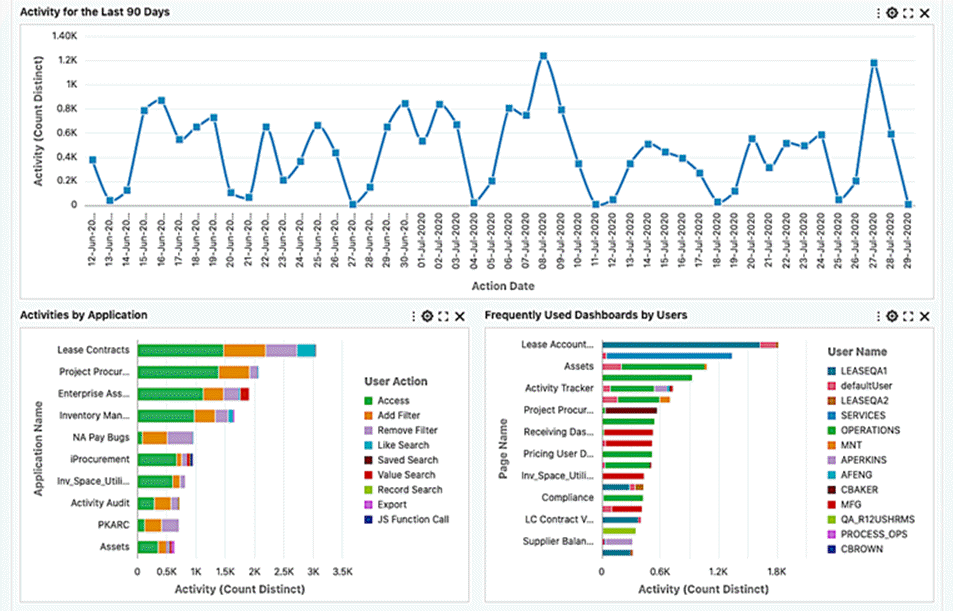
Task: Toggle QA_R12USHRMS user legend entry
Action: [871, 519]
